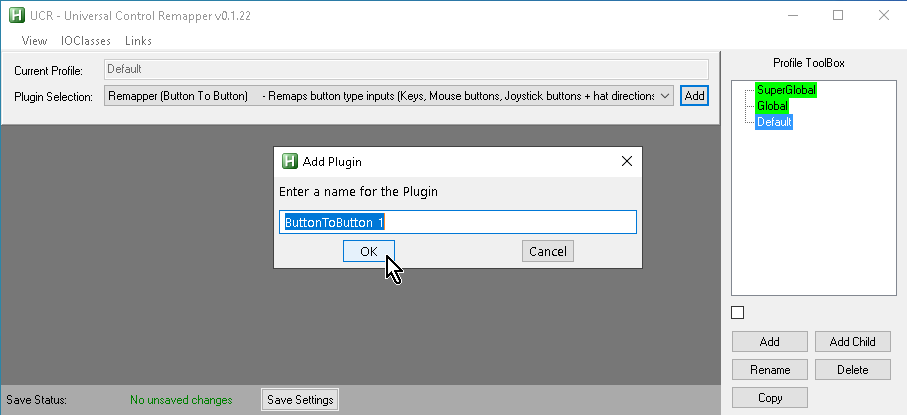The width and height of the screenshot is (907, 415).
Task: Open the IOClasses menu
Action: point(86,41)
